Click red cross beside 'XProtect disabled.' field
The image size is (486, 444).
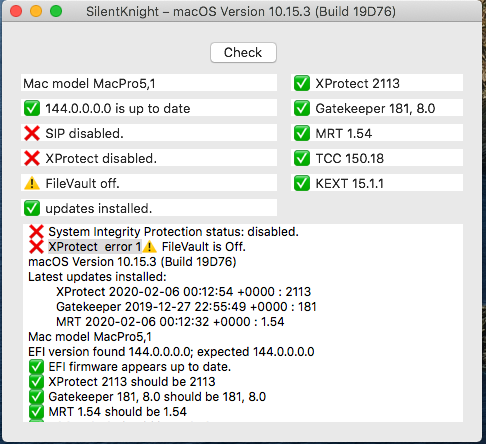coord(32,158)
